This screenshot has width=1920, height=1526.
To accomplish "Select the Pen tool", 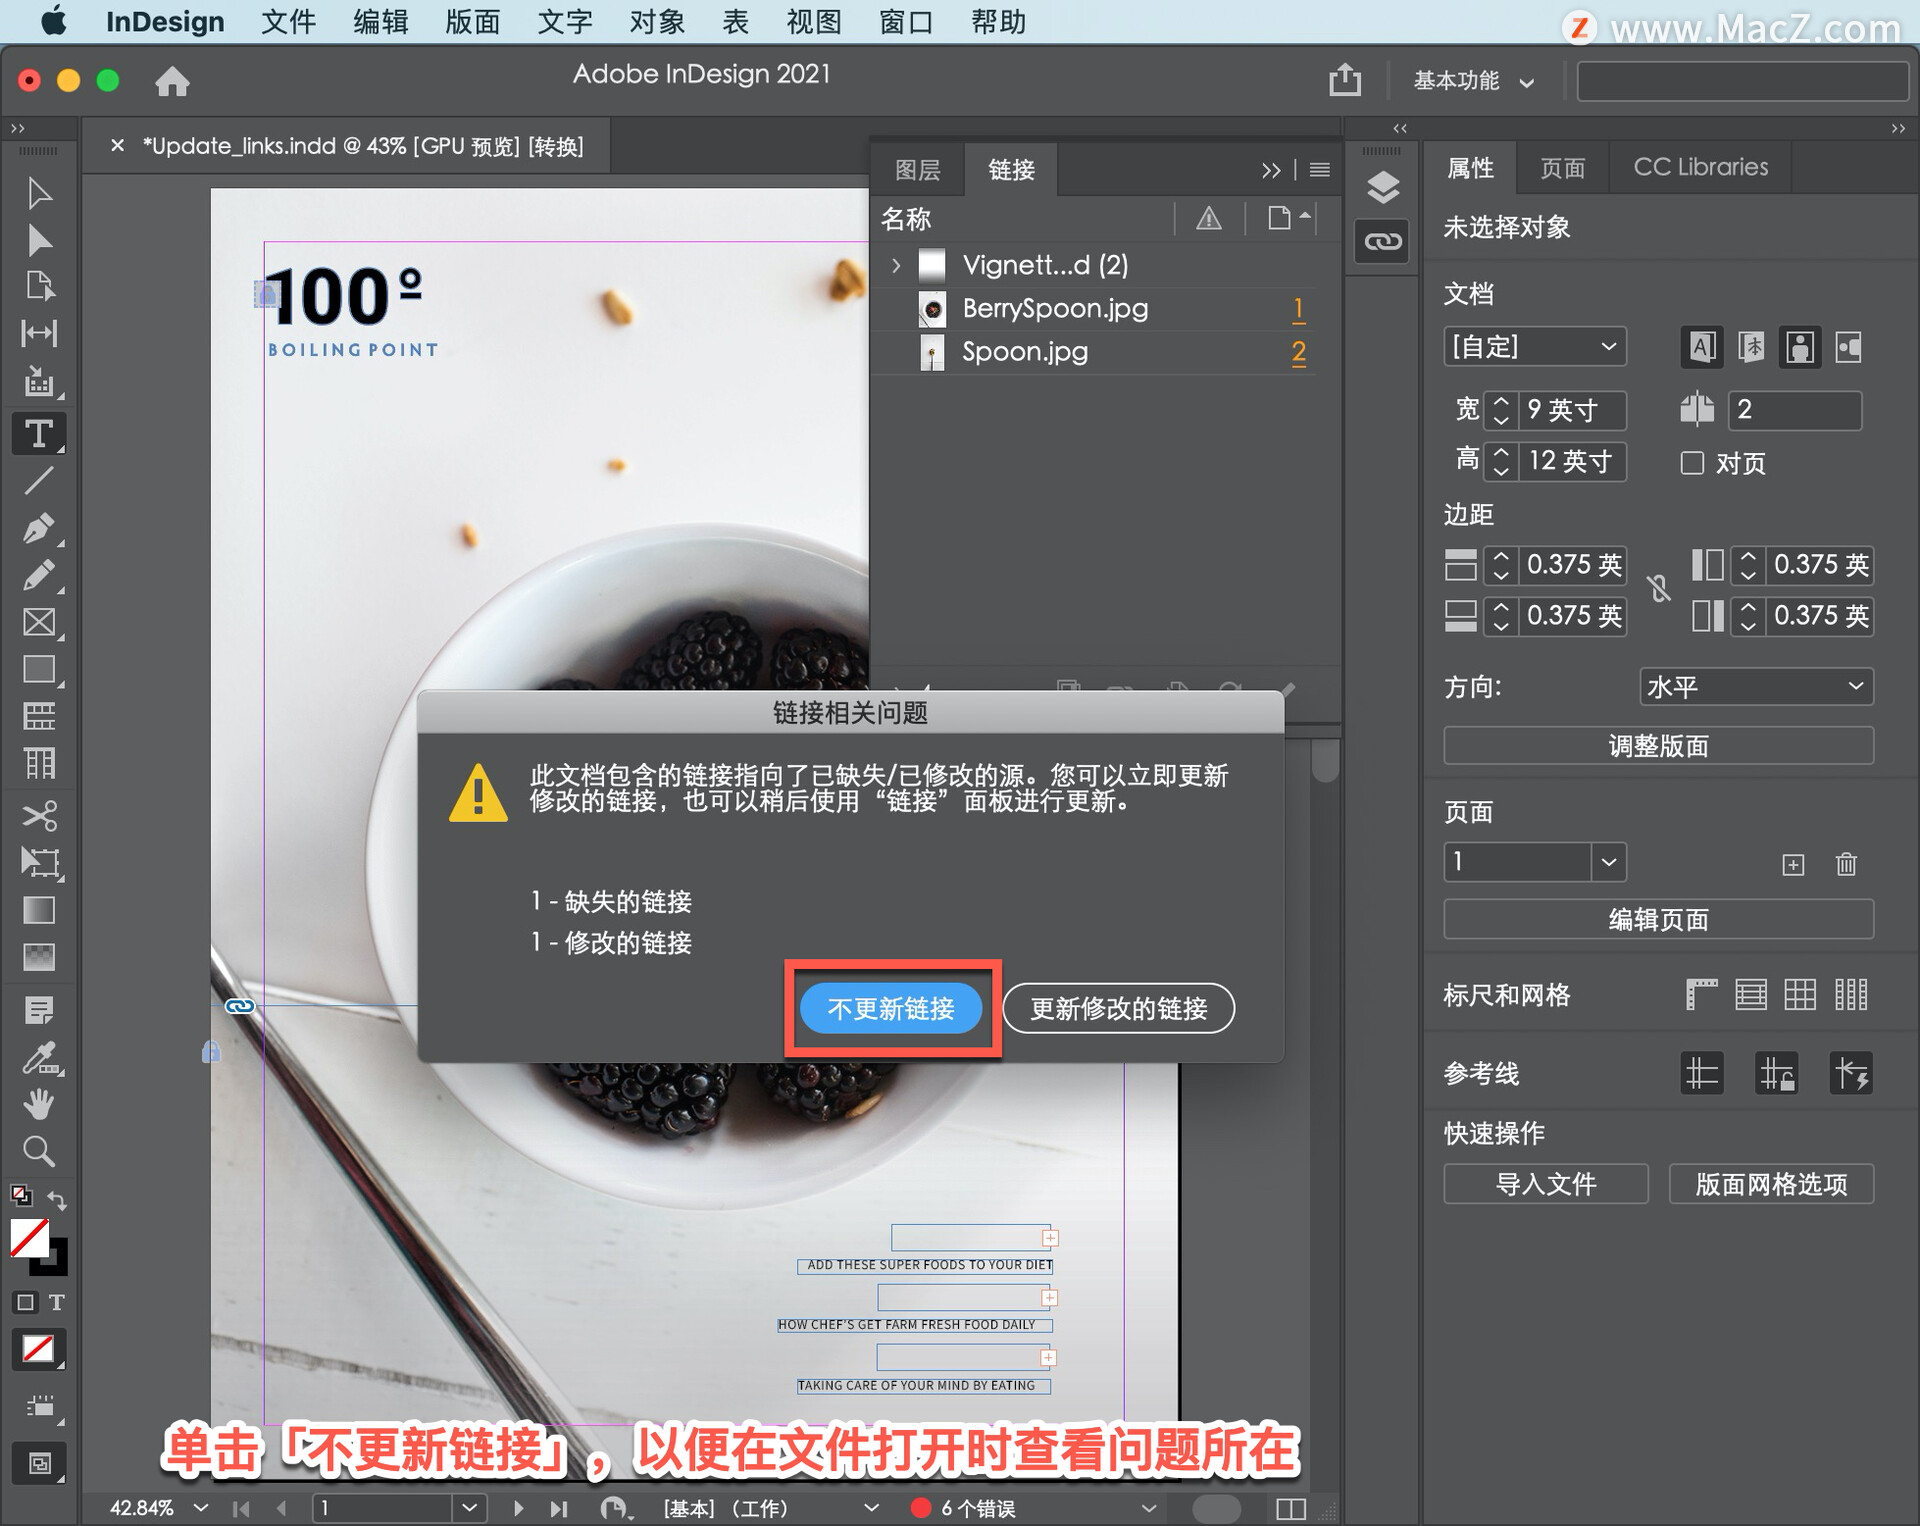I will tap(38, 527).
